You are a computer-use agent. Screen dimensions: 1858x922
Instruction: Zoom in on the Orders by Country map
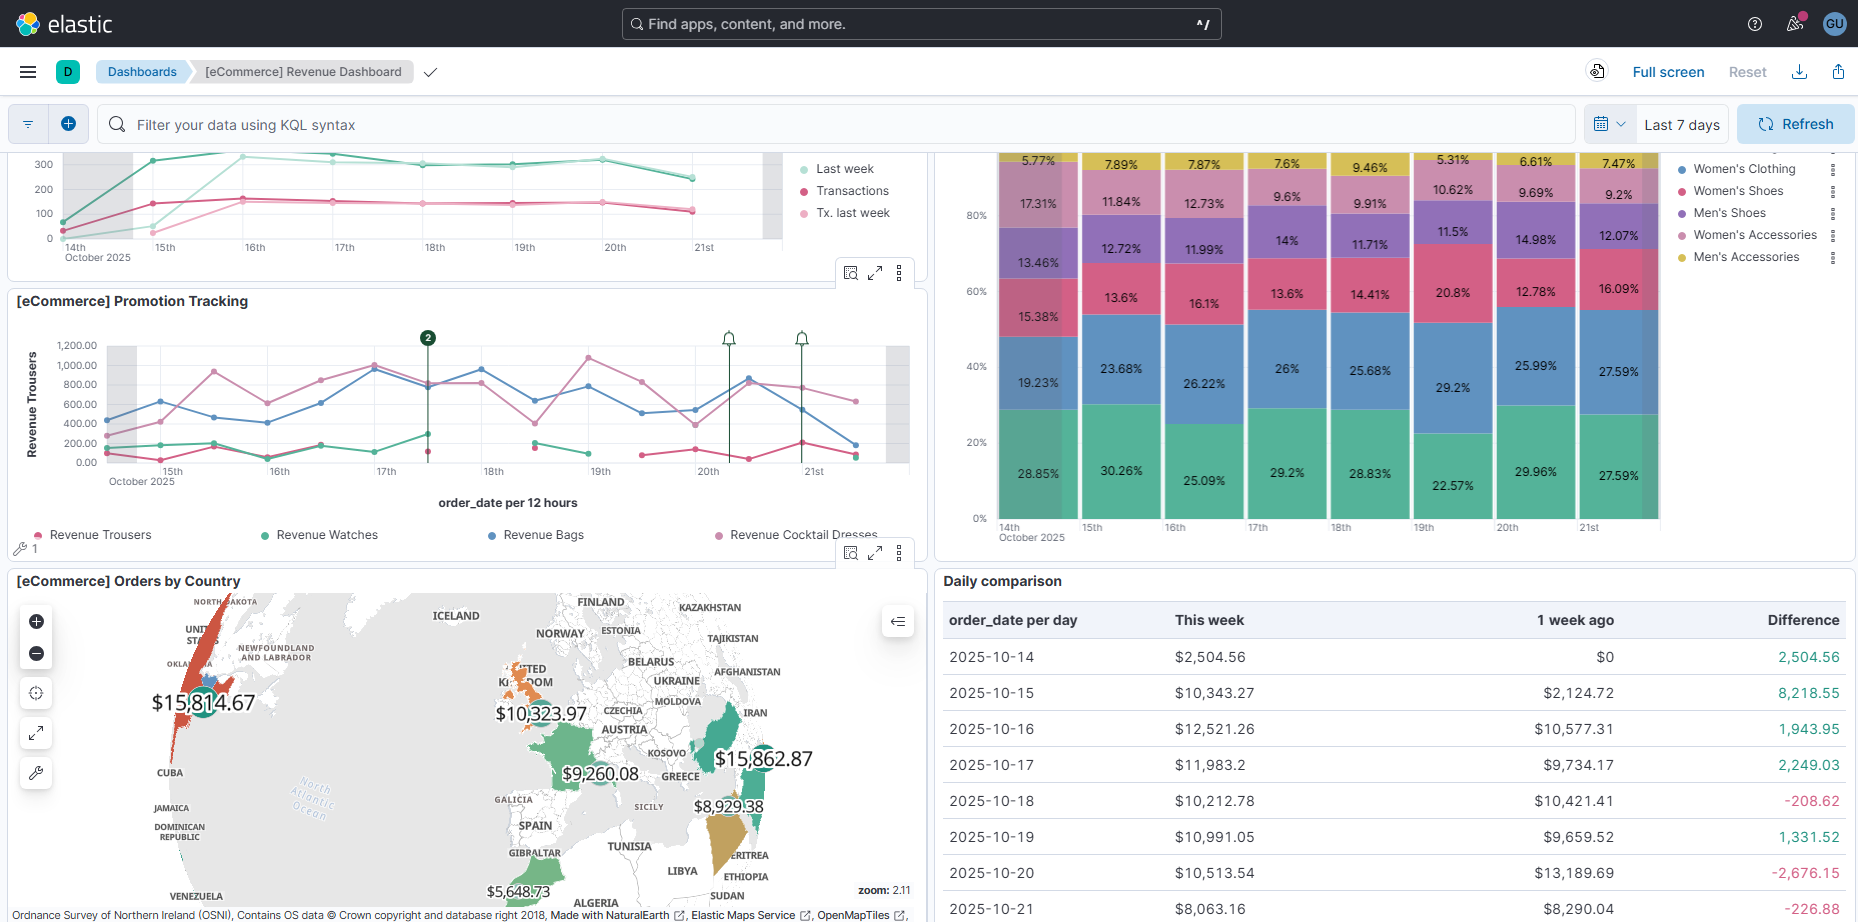(x=36, y=621)
